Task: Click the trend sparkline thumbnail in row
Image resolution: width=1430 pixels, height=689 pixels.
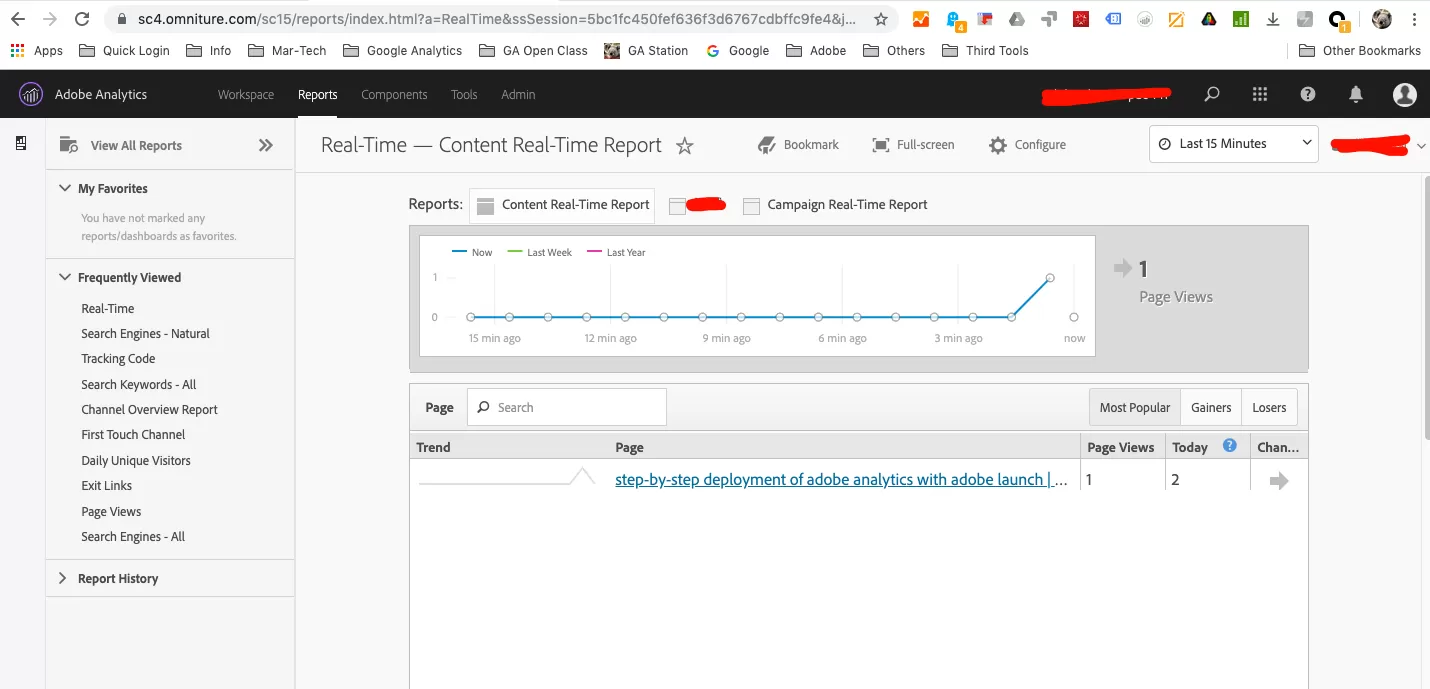Action: (x=507, y=477)
